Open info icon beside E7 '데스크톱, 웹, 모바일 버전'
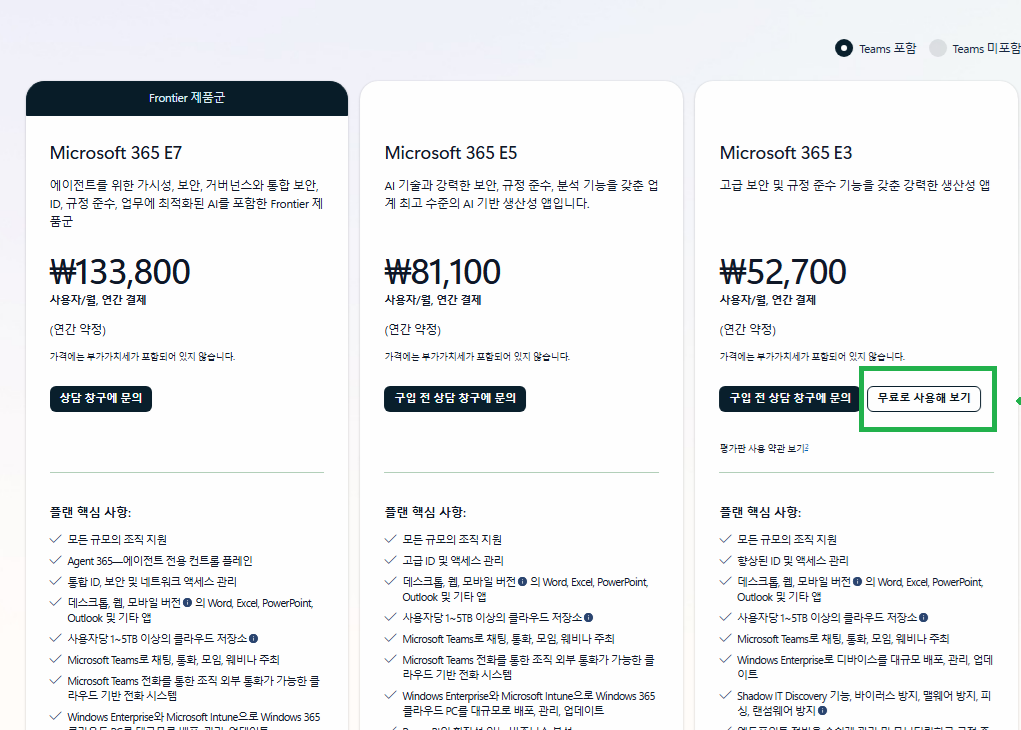 tap(188, 602)
